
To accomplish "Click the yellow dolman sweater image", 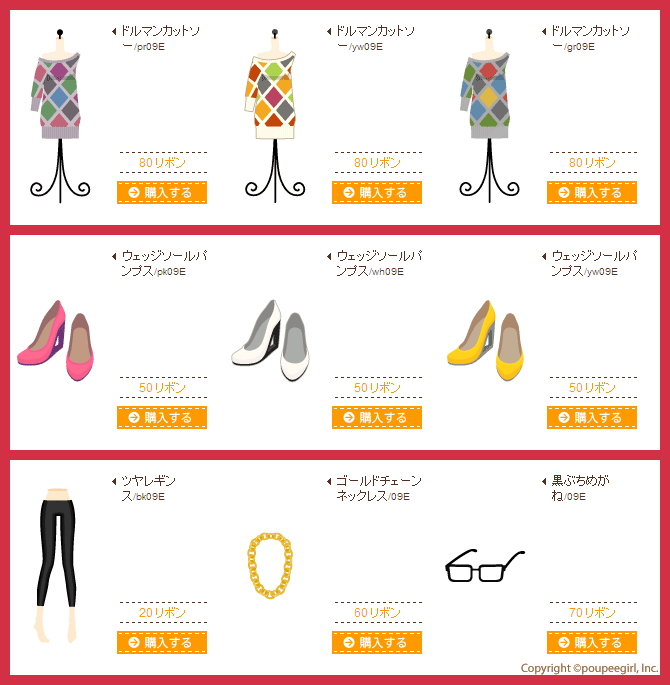I will (x=275, y=116).
